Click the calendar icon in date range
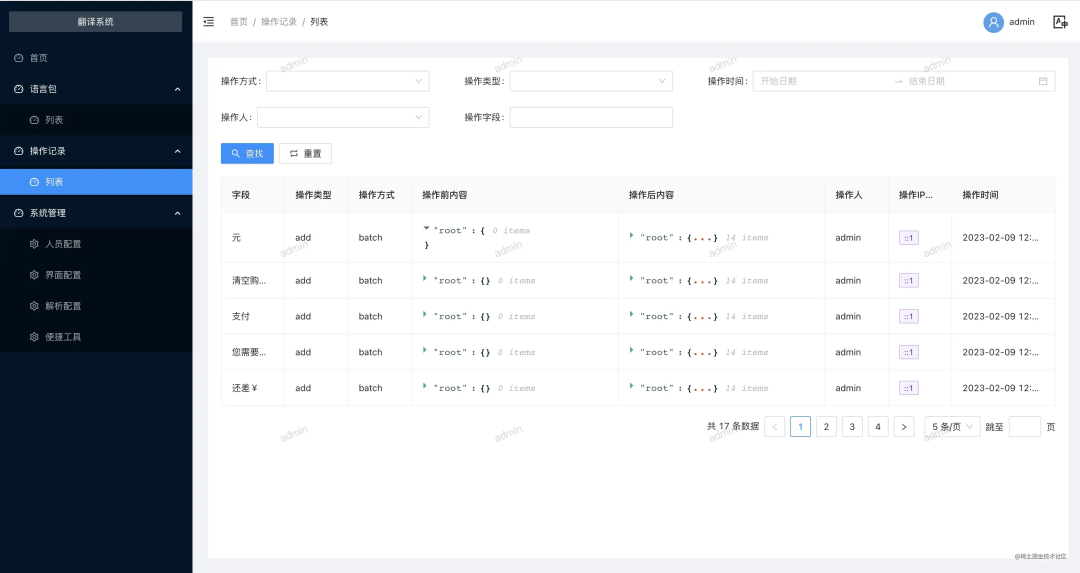This screenshot has width=1080, height=573. click(1043, 81)
